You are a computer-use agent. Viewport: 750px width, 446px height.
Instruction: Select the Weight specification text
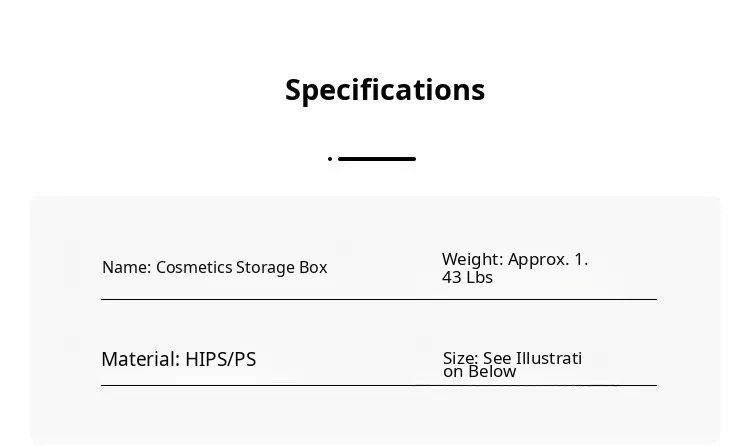pos(514,268)
